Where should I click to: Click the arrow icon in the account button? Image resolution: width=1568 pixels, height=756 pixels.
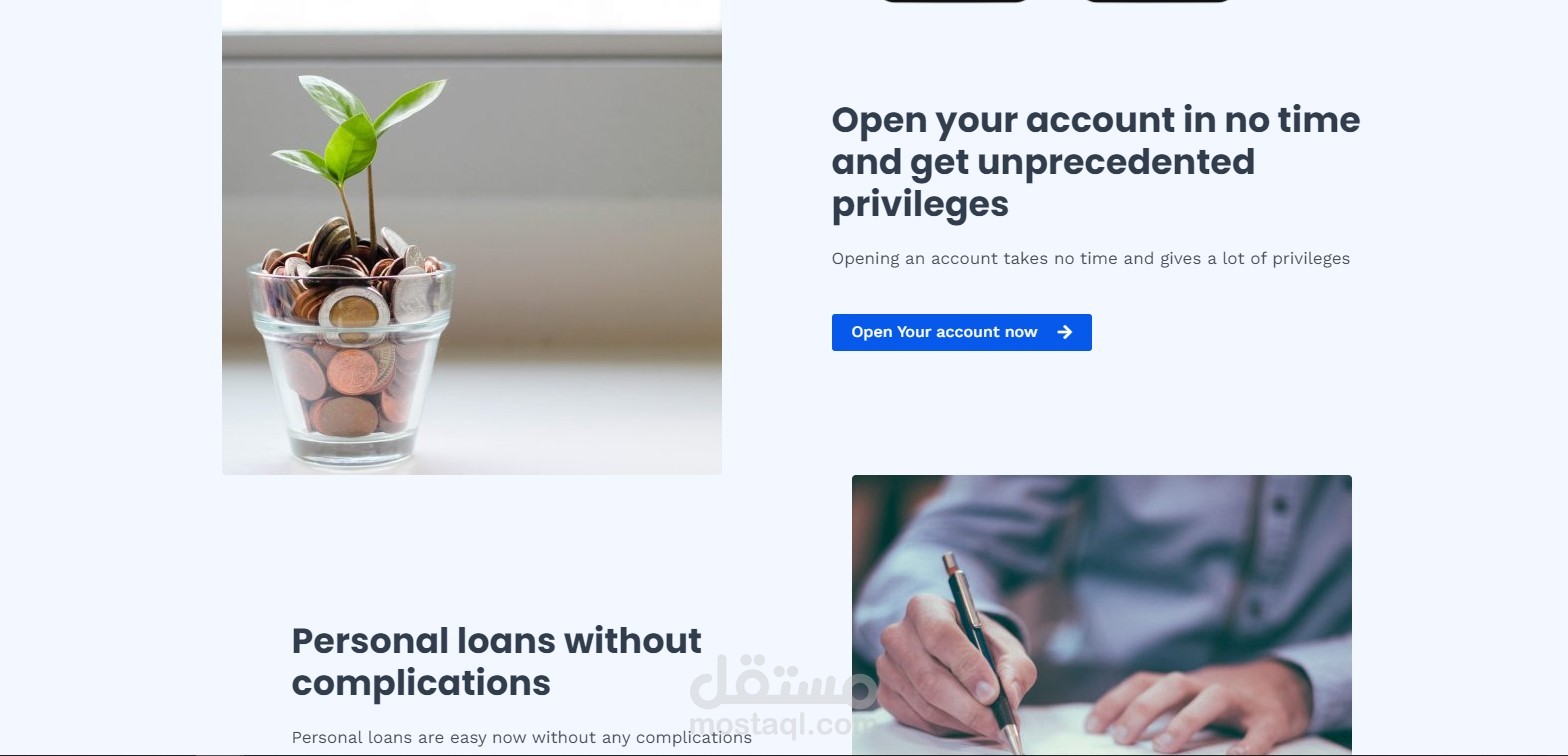tap(1064, 332)
